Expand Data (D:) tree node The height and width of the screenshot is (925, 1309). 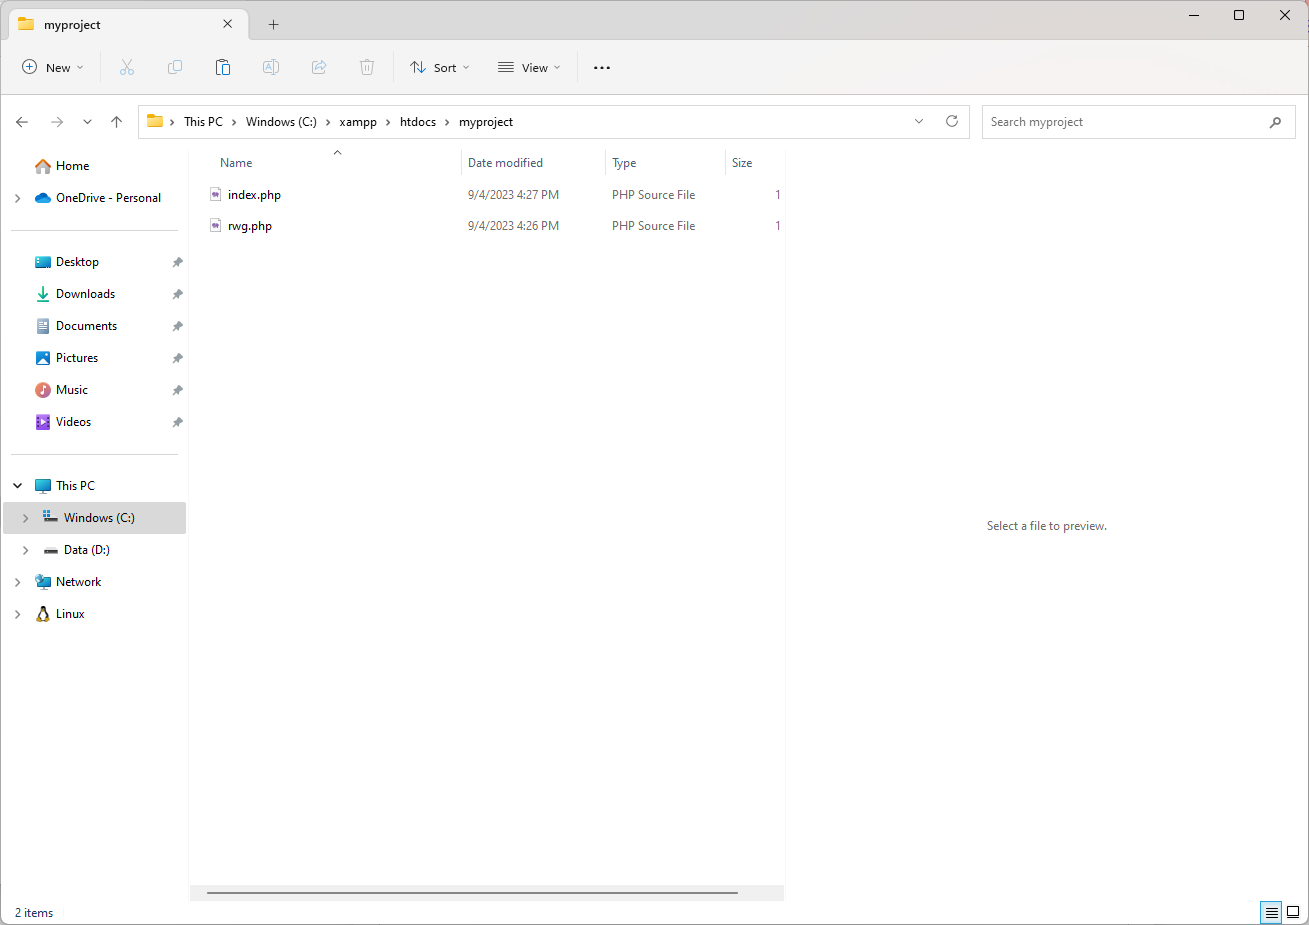pyautogui.click(x=25, y=550)
